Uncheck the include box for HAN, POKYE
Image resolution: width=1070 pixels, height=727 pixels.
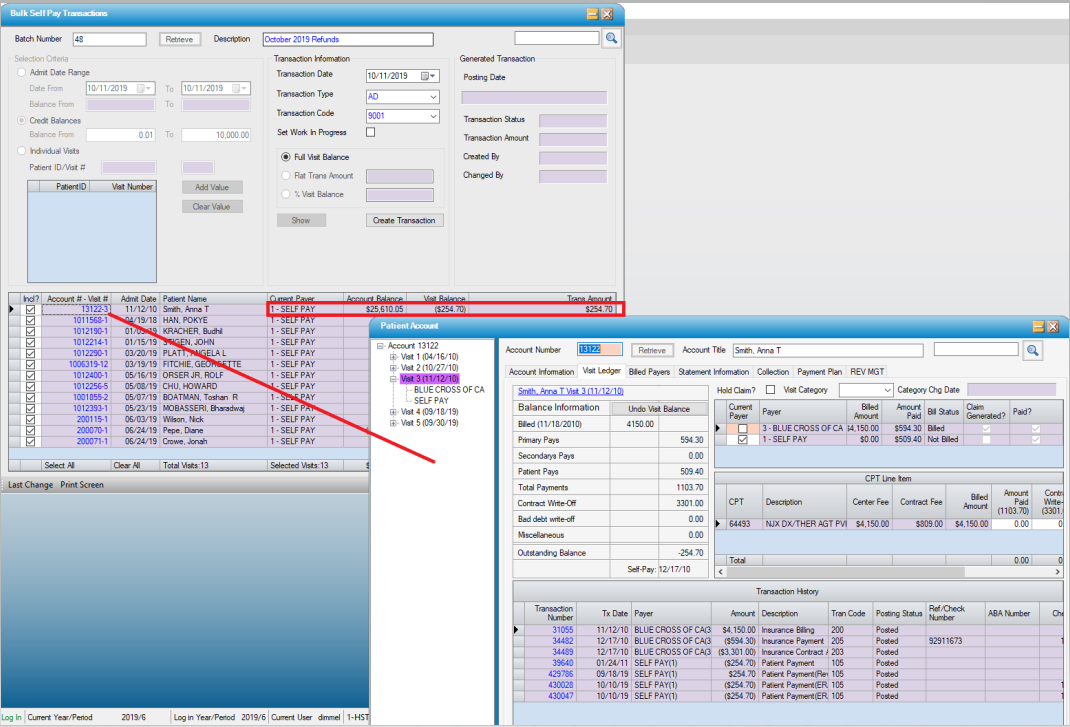(30, 320)
